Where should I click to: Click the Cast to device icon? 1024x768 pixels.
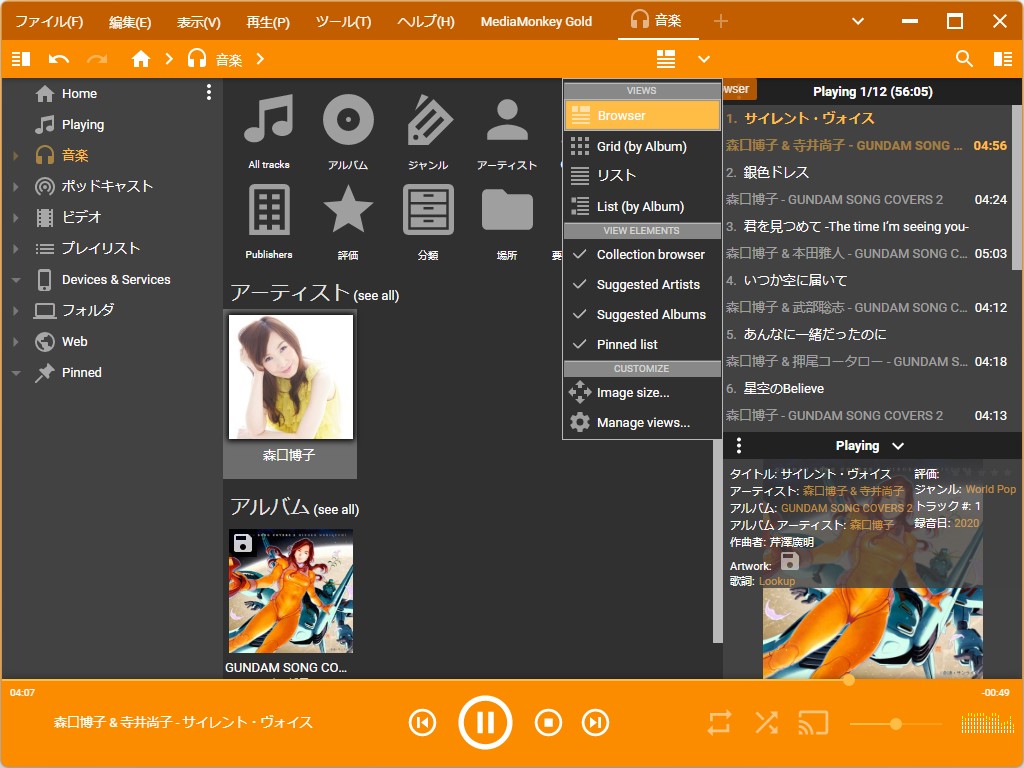click(813, 722)
